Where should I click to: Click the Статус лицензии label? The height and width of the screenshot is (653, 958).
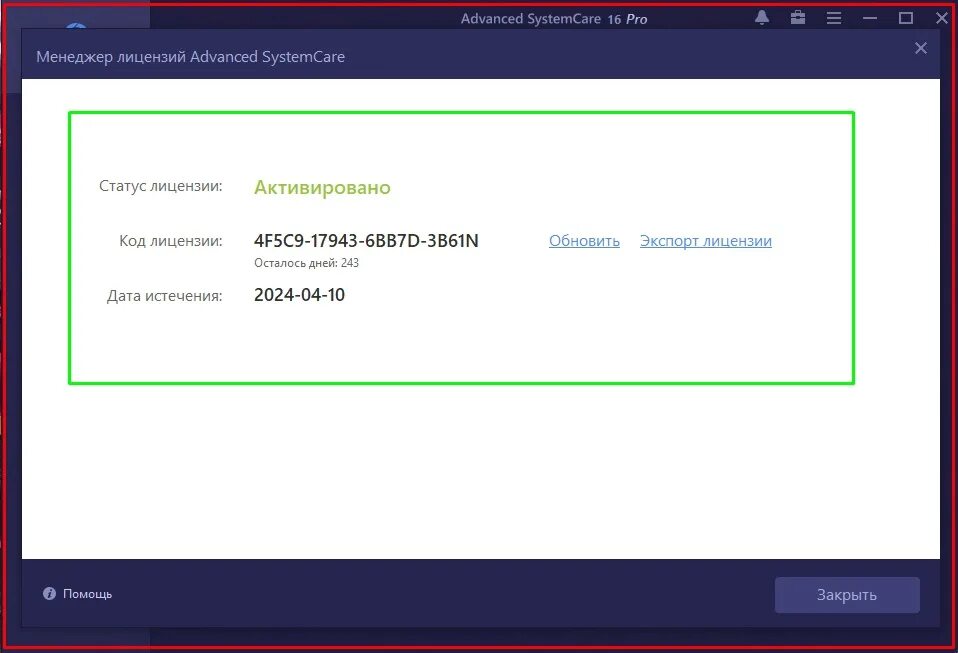(x=161, y=186)
